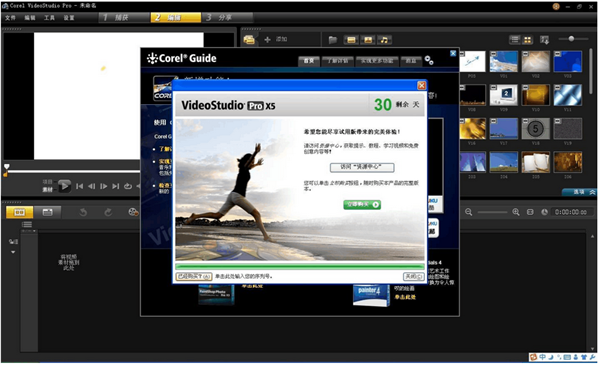The height and width of the screenshot is (365, 600).
Task: Click the project duration clock icon
Action: click(544, 212)
